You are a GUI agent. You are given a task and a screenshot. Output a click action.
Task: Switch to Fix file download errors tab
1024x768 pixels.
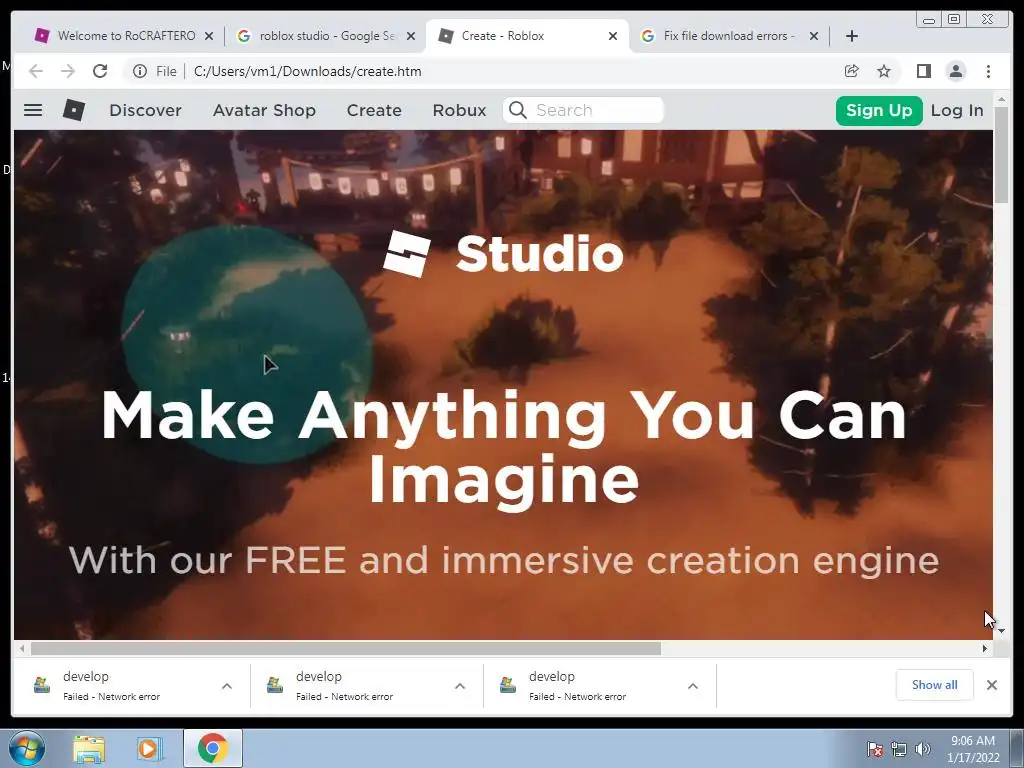[729, 36]
